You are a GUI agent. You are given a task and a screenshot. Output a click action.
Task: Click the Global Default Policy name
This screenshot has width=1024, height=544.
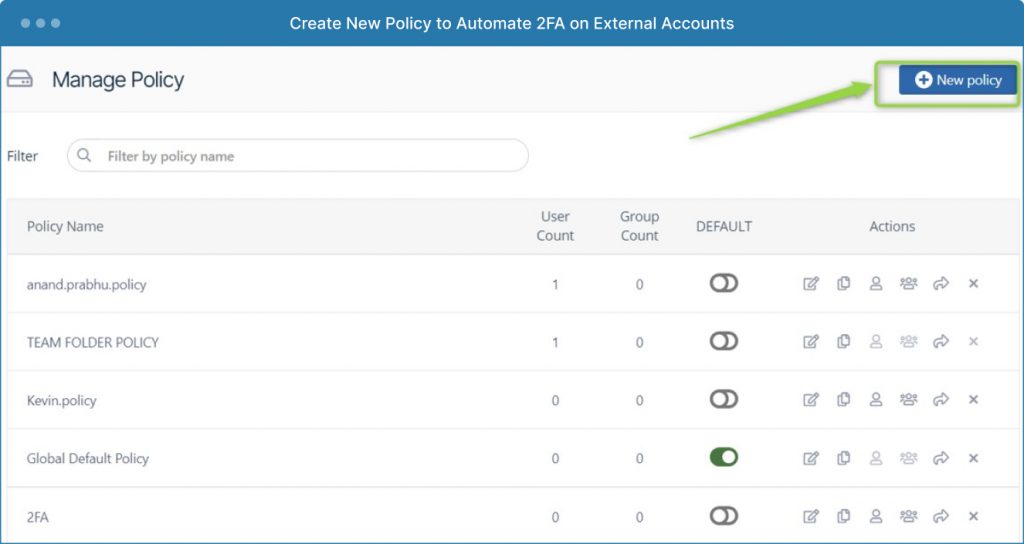pos(88,458)
